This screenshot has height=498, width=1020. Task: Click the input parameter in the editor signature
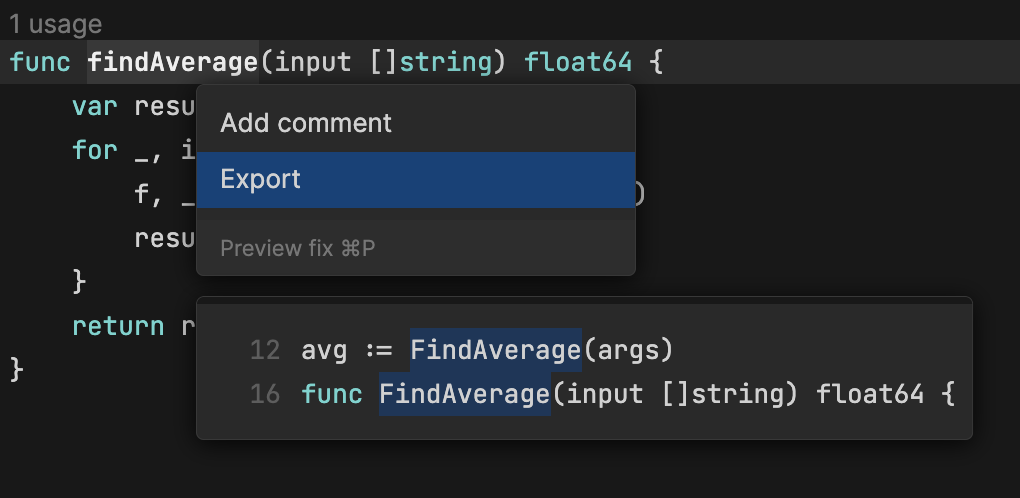pyautogui.click(x=313, y=63)
